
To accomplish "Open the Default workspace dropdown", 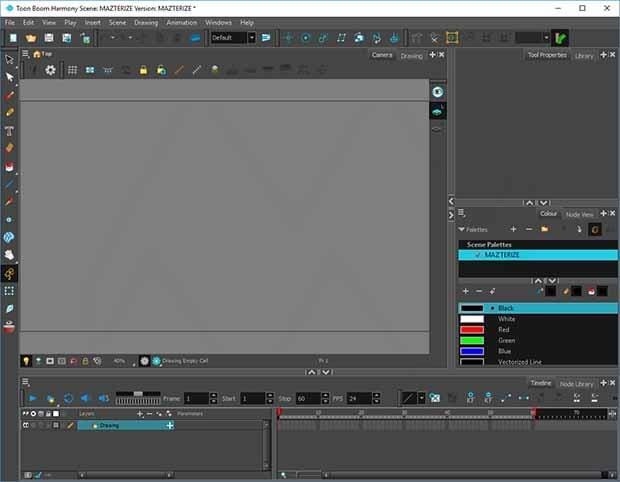I will [x=233, y=38].
